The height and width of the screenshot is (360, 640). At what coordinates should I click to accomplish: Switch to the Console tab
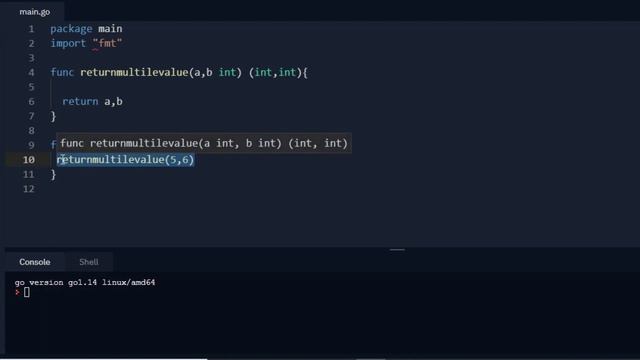[x=35, y=262]
